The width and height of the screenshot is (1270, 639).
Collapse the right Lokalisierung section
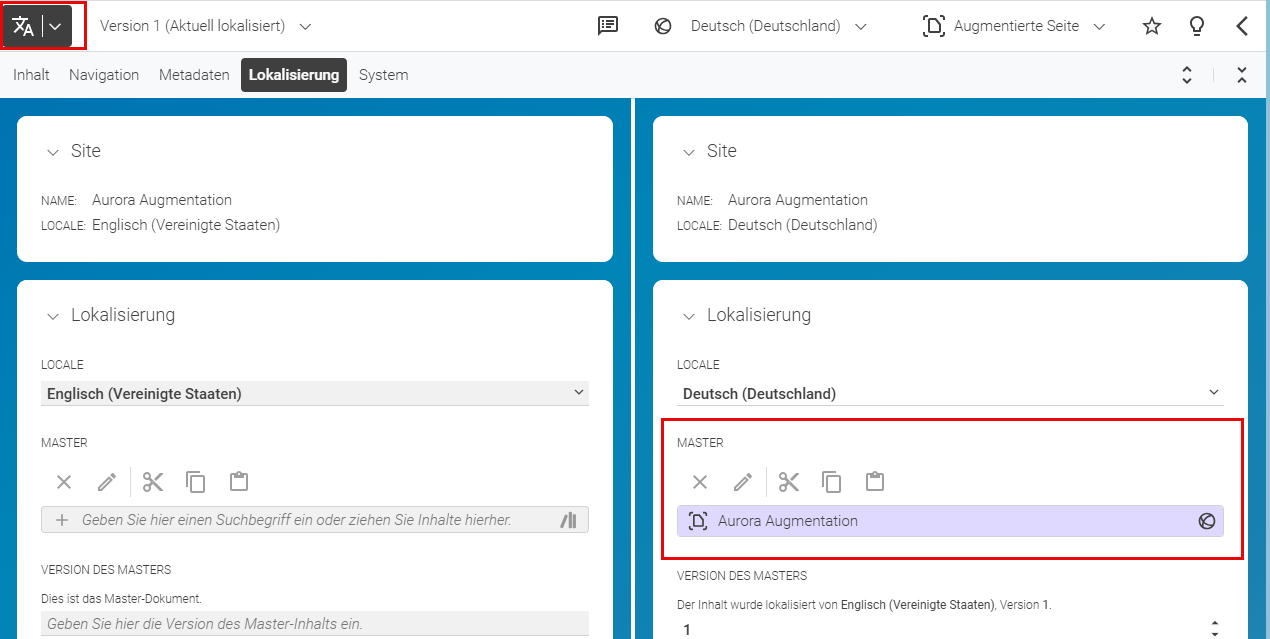(x=688, y=316)
